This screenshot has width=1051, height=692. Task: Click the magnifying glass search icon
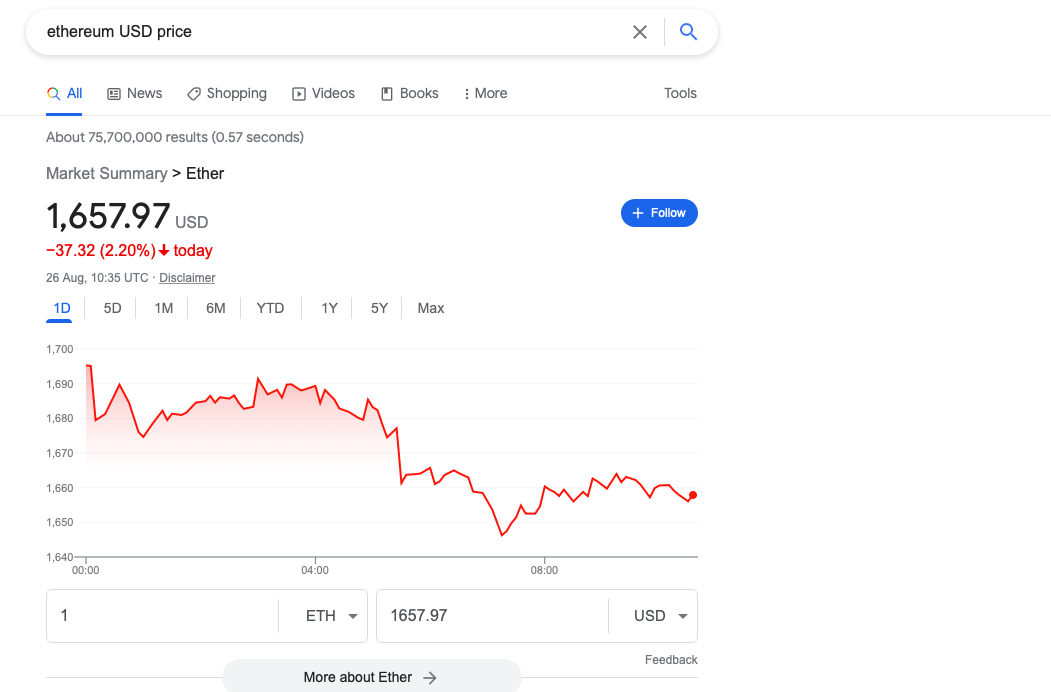click(x=688, y=31)
